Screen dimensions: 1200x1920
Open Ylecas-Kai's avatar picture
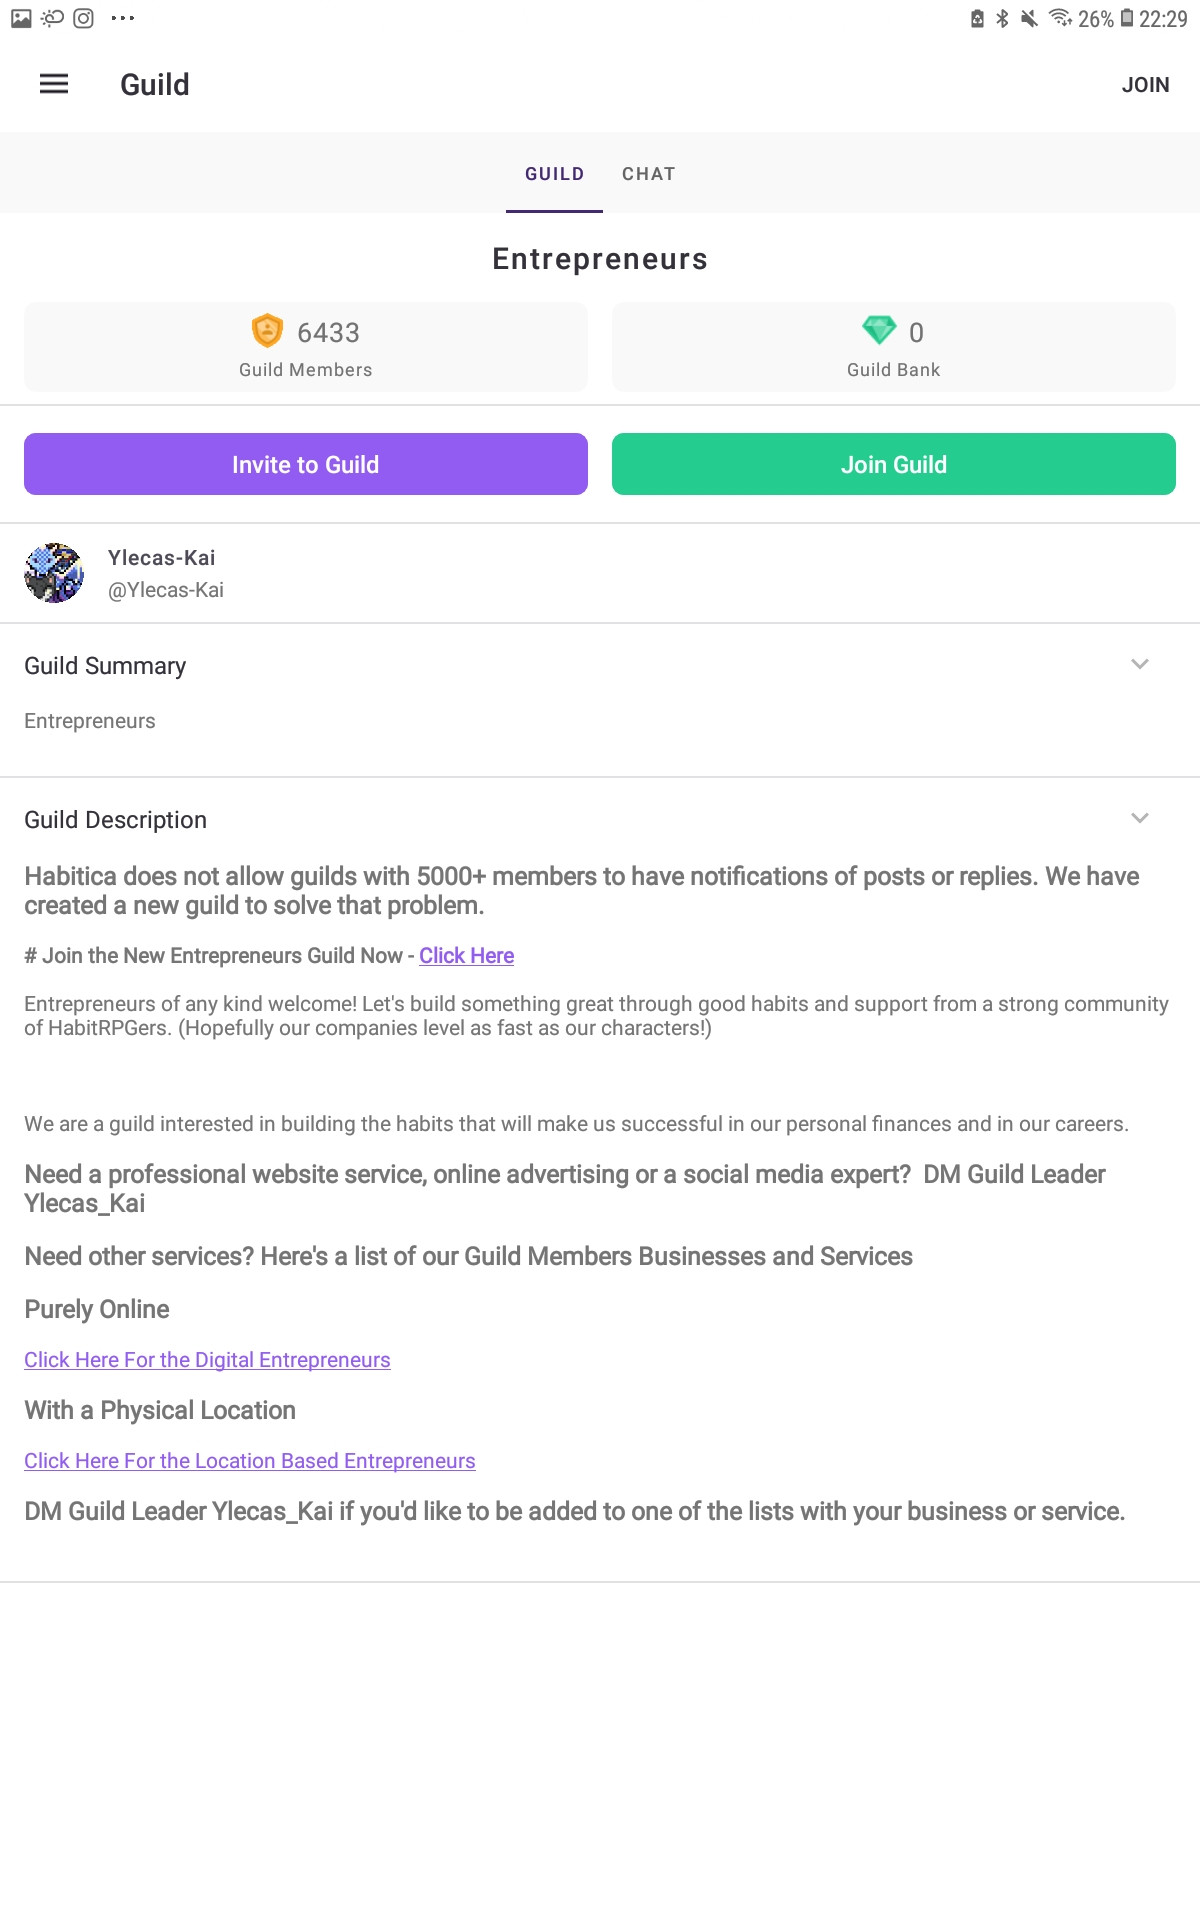coord(54,573)
